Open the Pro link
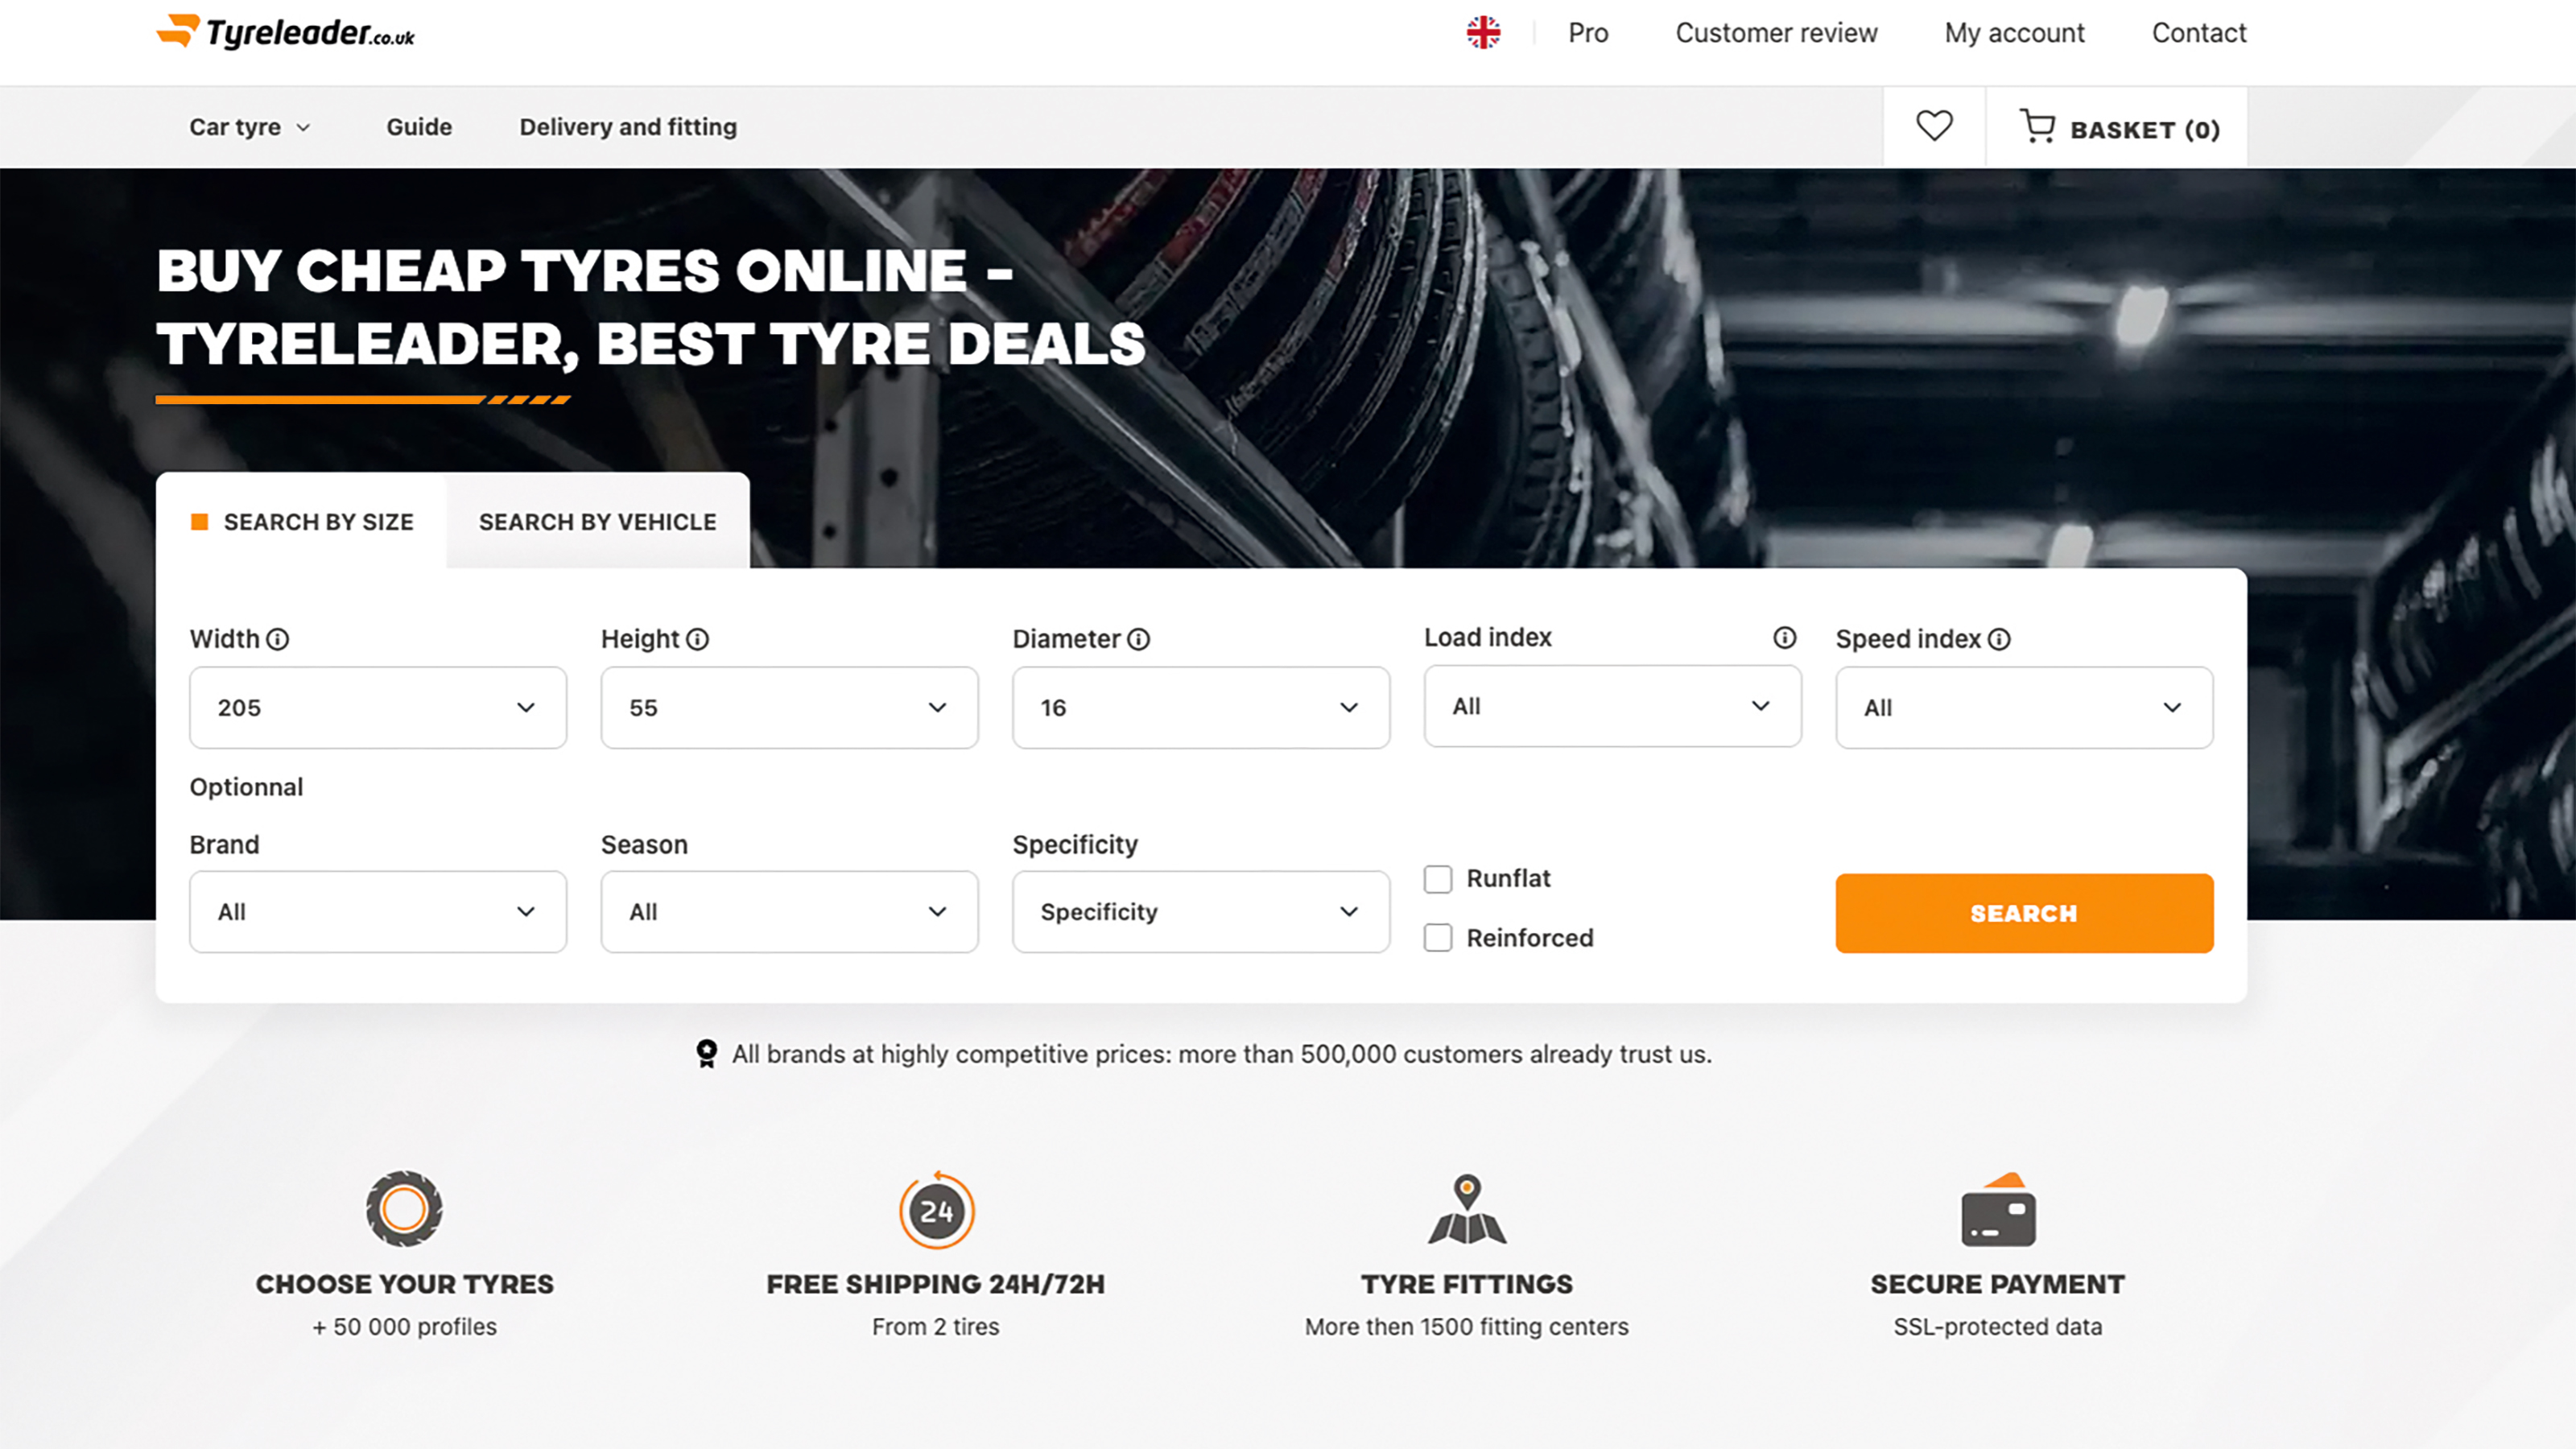 pos(1588,33)
